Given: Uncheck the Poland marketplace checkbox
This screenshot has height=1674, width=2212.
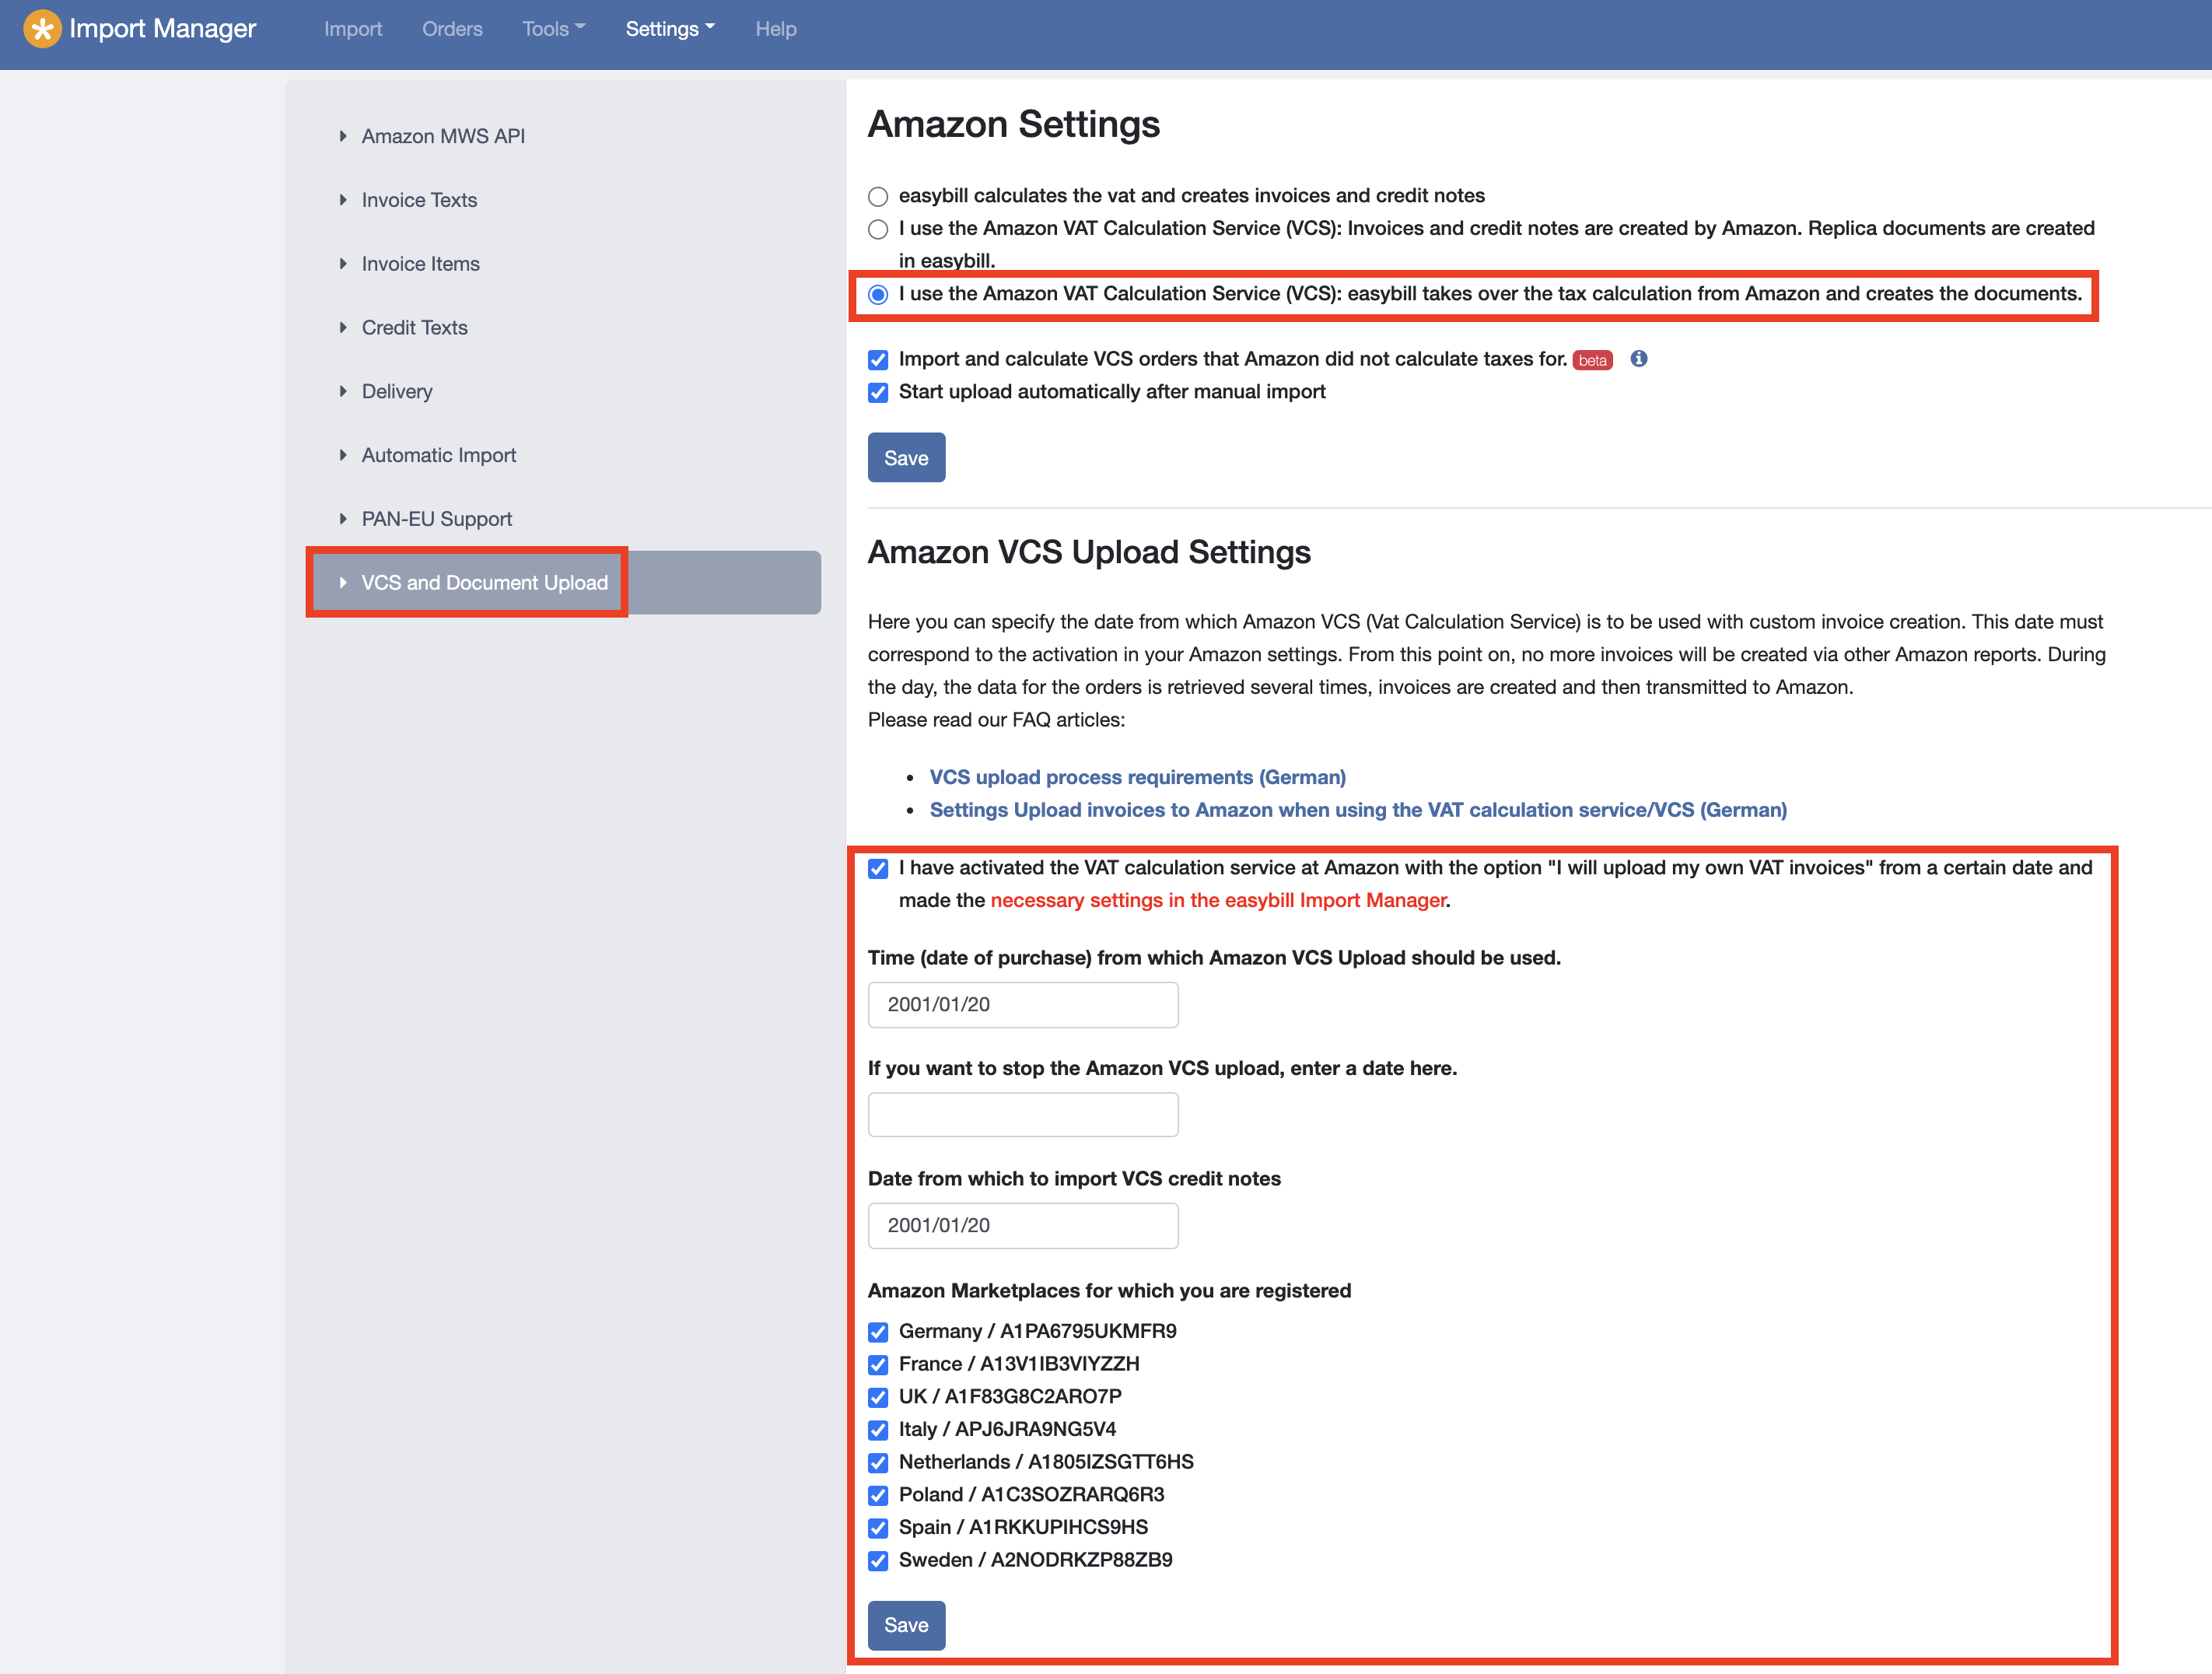Looking at the screenshot, I should 878,1495.
